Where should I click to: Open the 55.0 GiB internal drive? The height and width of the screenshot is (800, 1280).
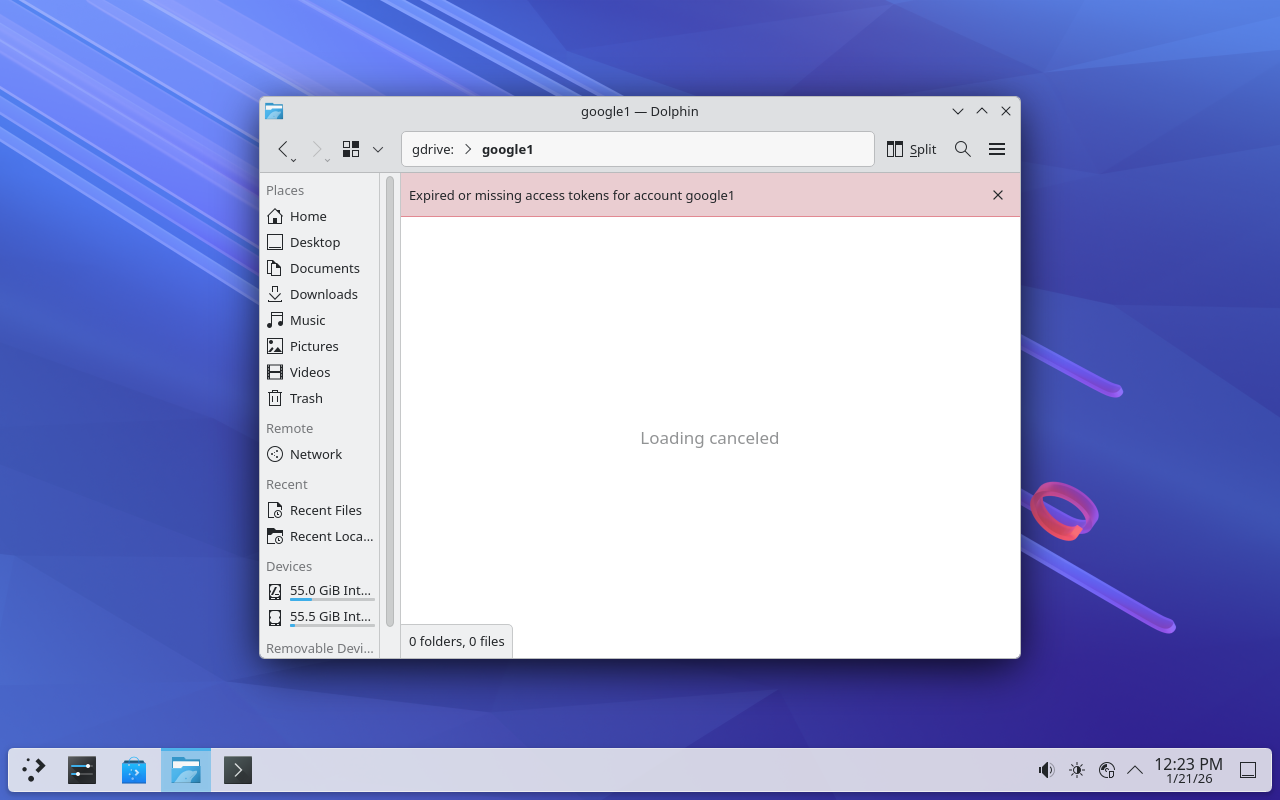pyautogui.click(x=329, y=591)
